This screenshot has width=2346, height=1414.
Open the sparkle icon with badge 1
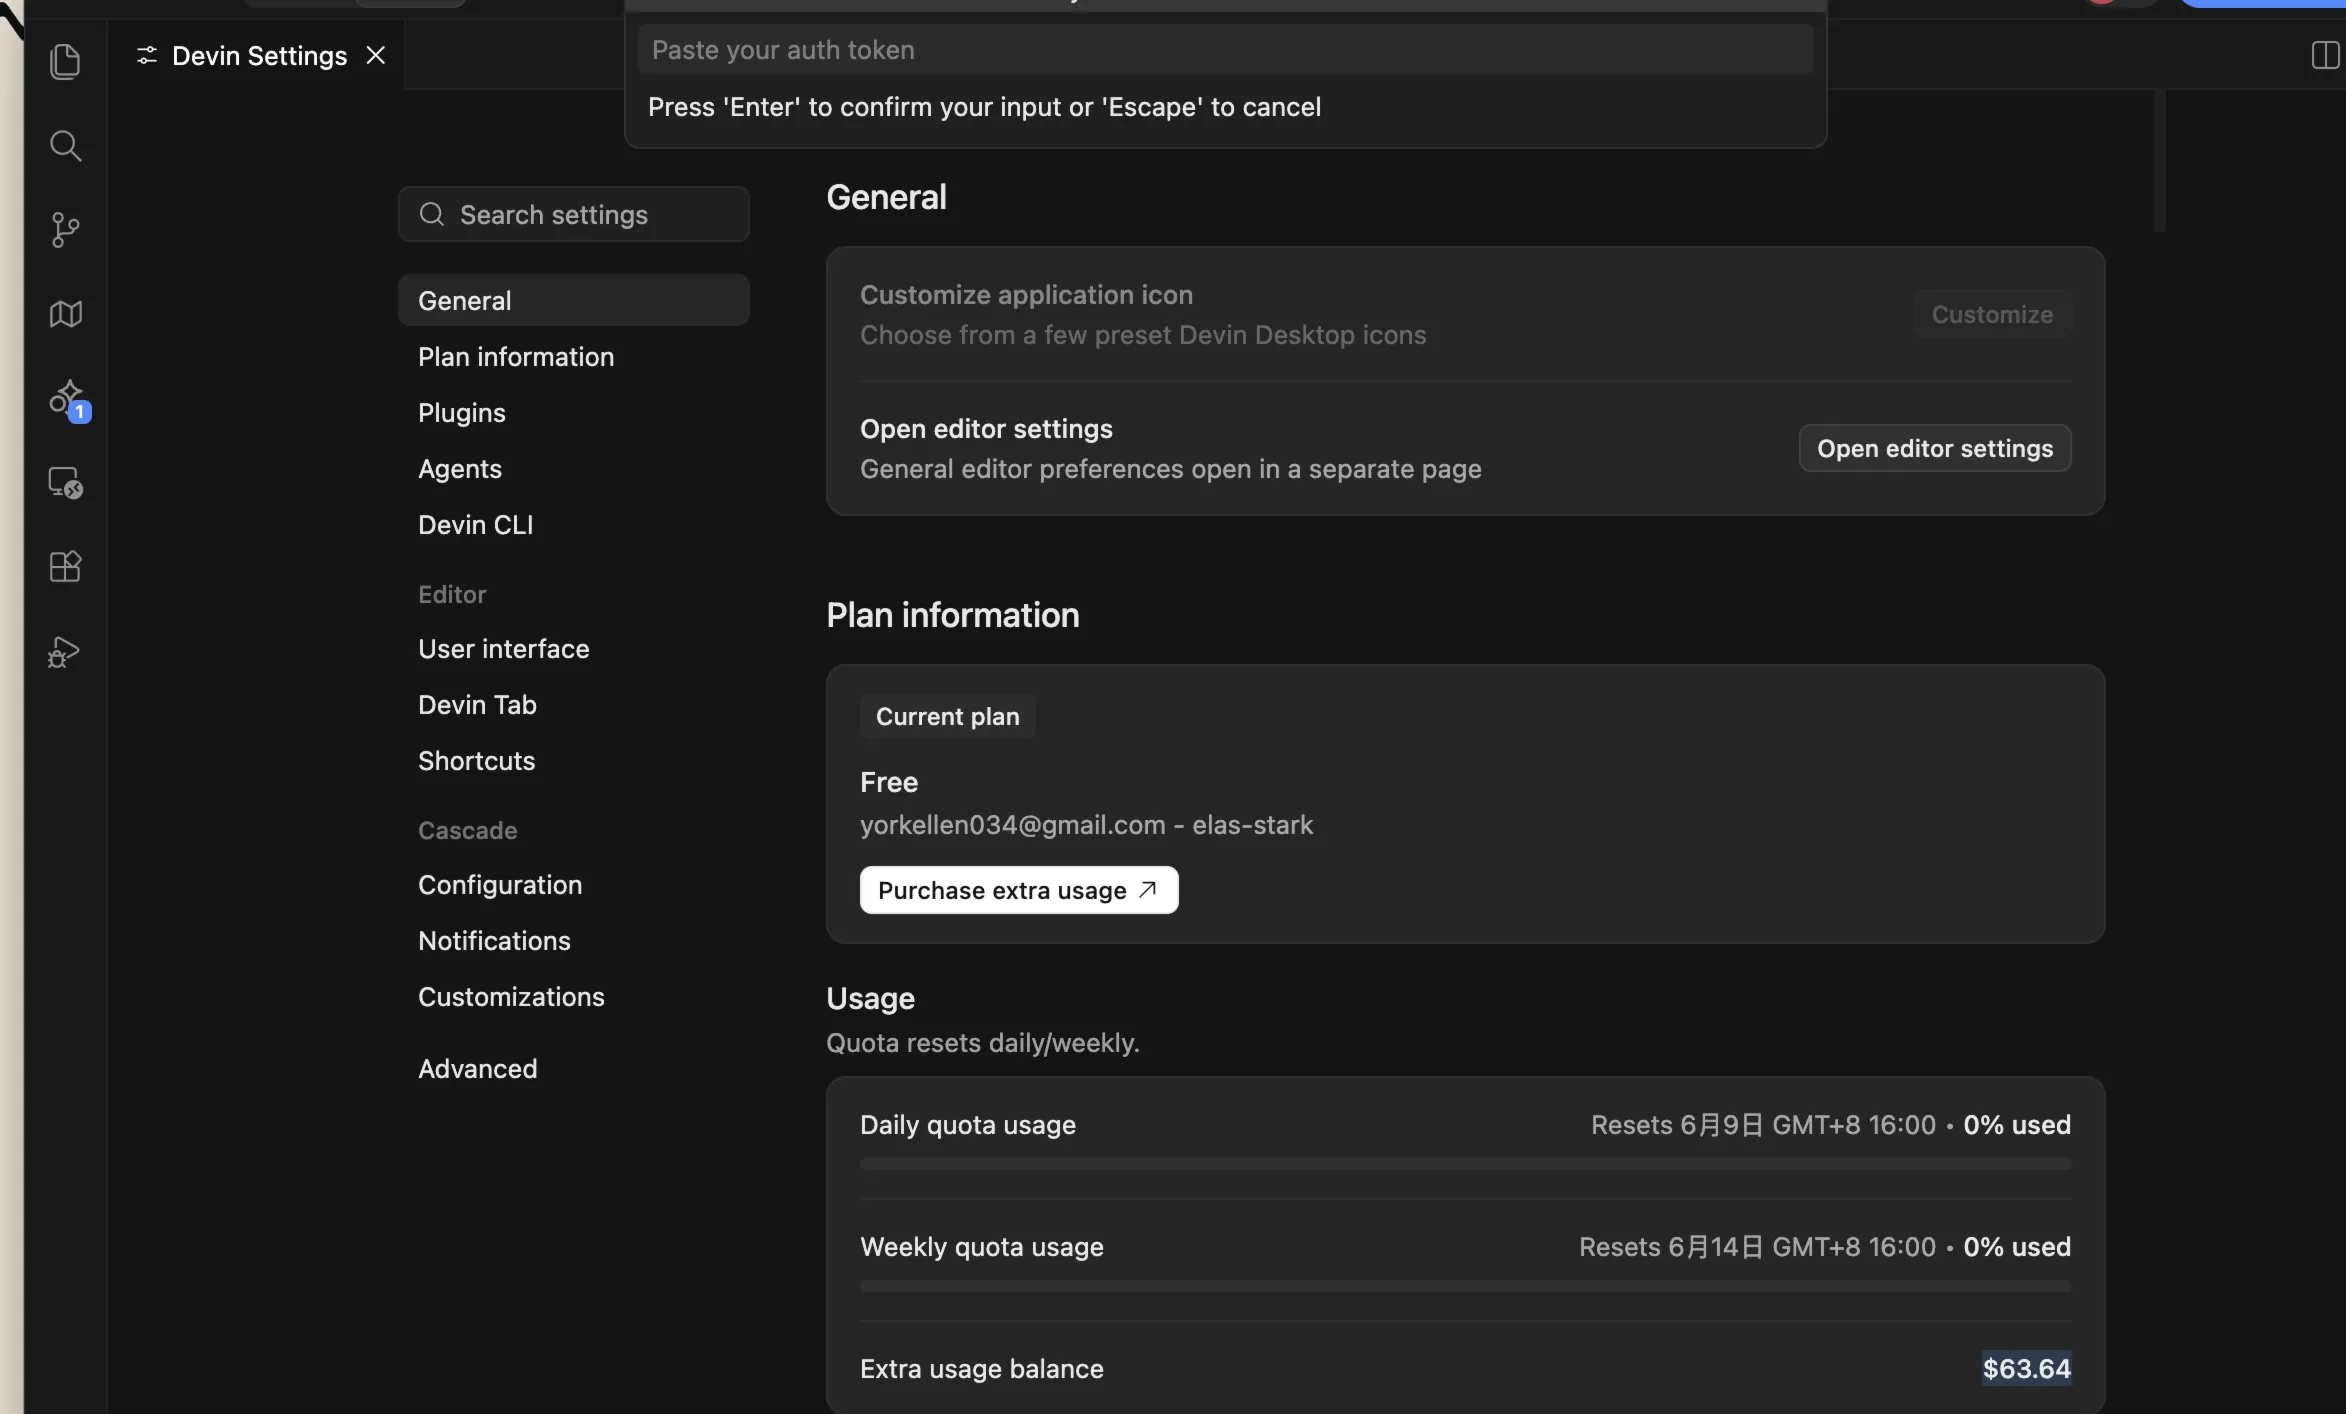coord(68,400)
